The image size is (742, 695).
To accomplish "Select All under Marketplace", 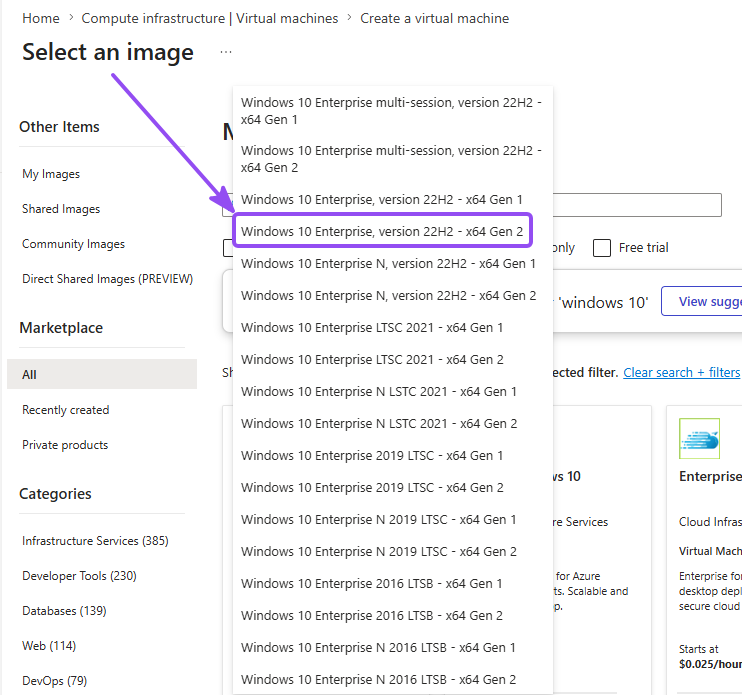I will (102, 374).
